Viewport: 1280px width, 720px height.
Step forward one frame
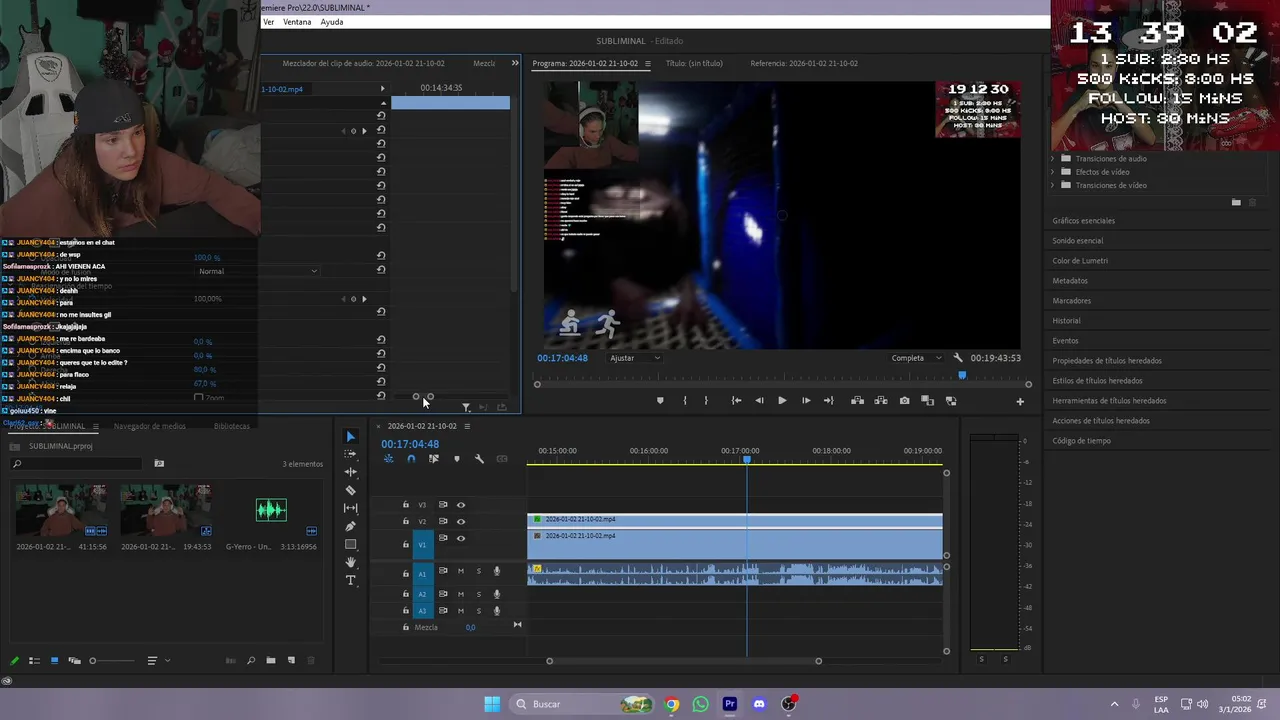[806, 401]
